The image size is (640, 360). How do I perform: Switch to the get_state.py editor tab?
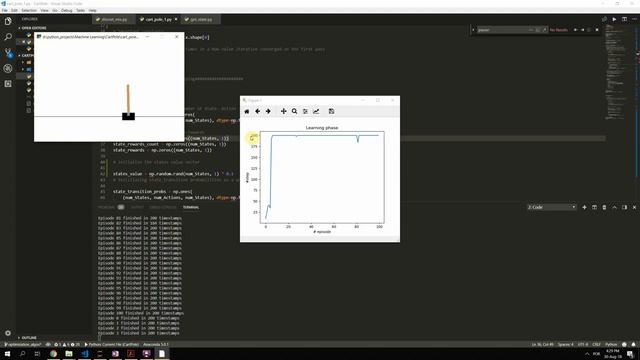(x=200, y=19)
